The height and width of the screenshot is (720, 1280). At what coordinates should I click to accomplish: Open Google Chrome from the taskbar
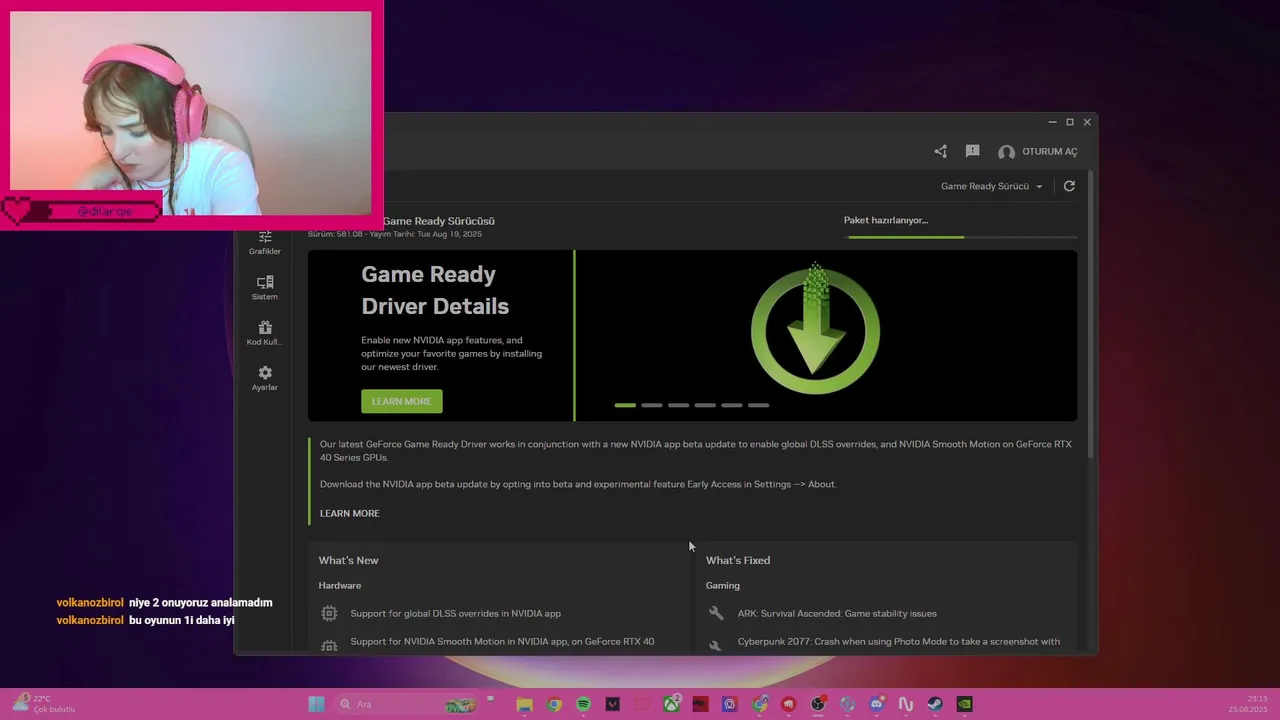pos(554,704)
